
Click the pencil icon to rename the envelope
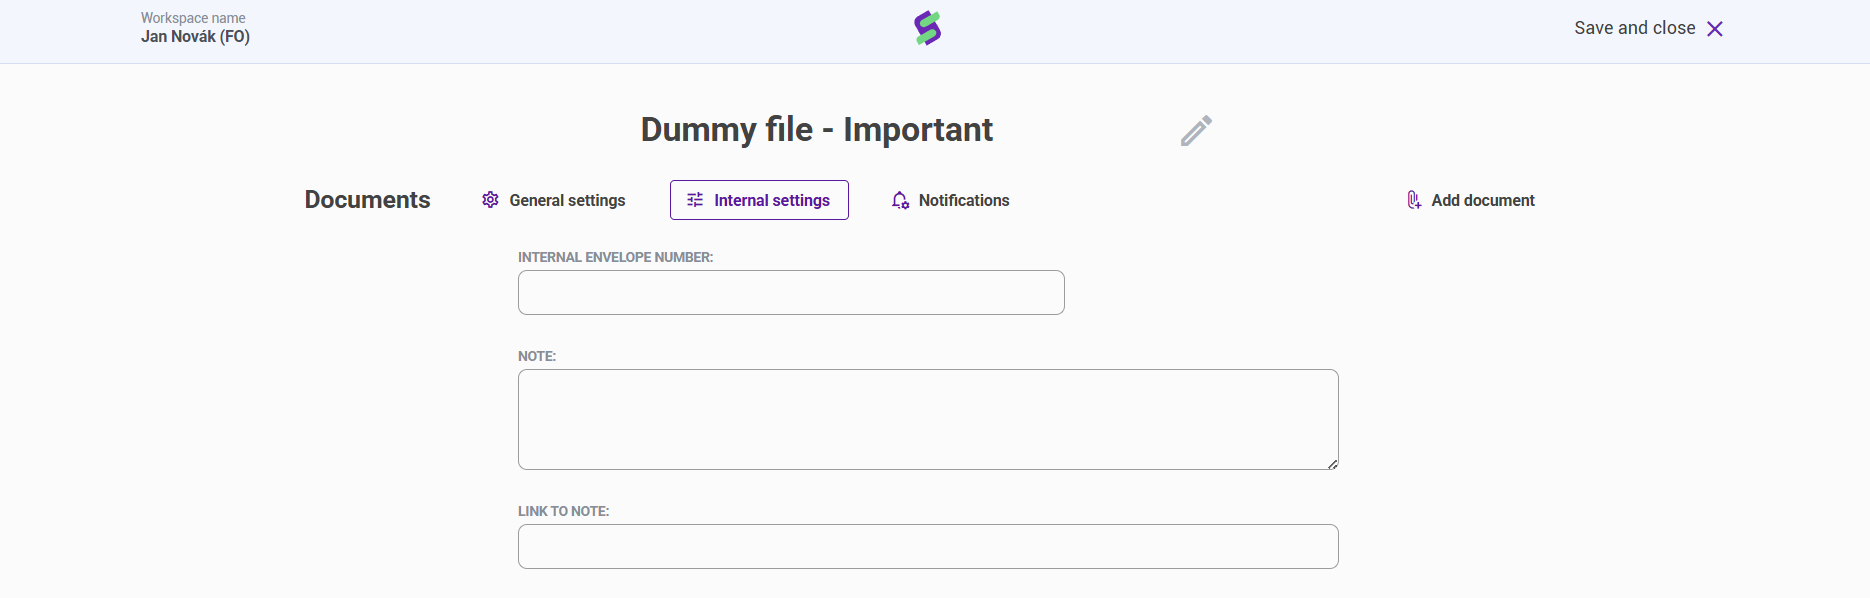1196,131
